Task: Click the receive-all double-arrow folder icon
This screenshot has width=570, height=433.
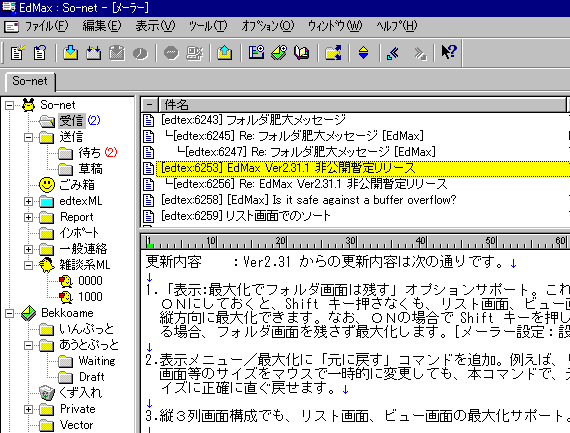Action: (93, 53)
